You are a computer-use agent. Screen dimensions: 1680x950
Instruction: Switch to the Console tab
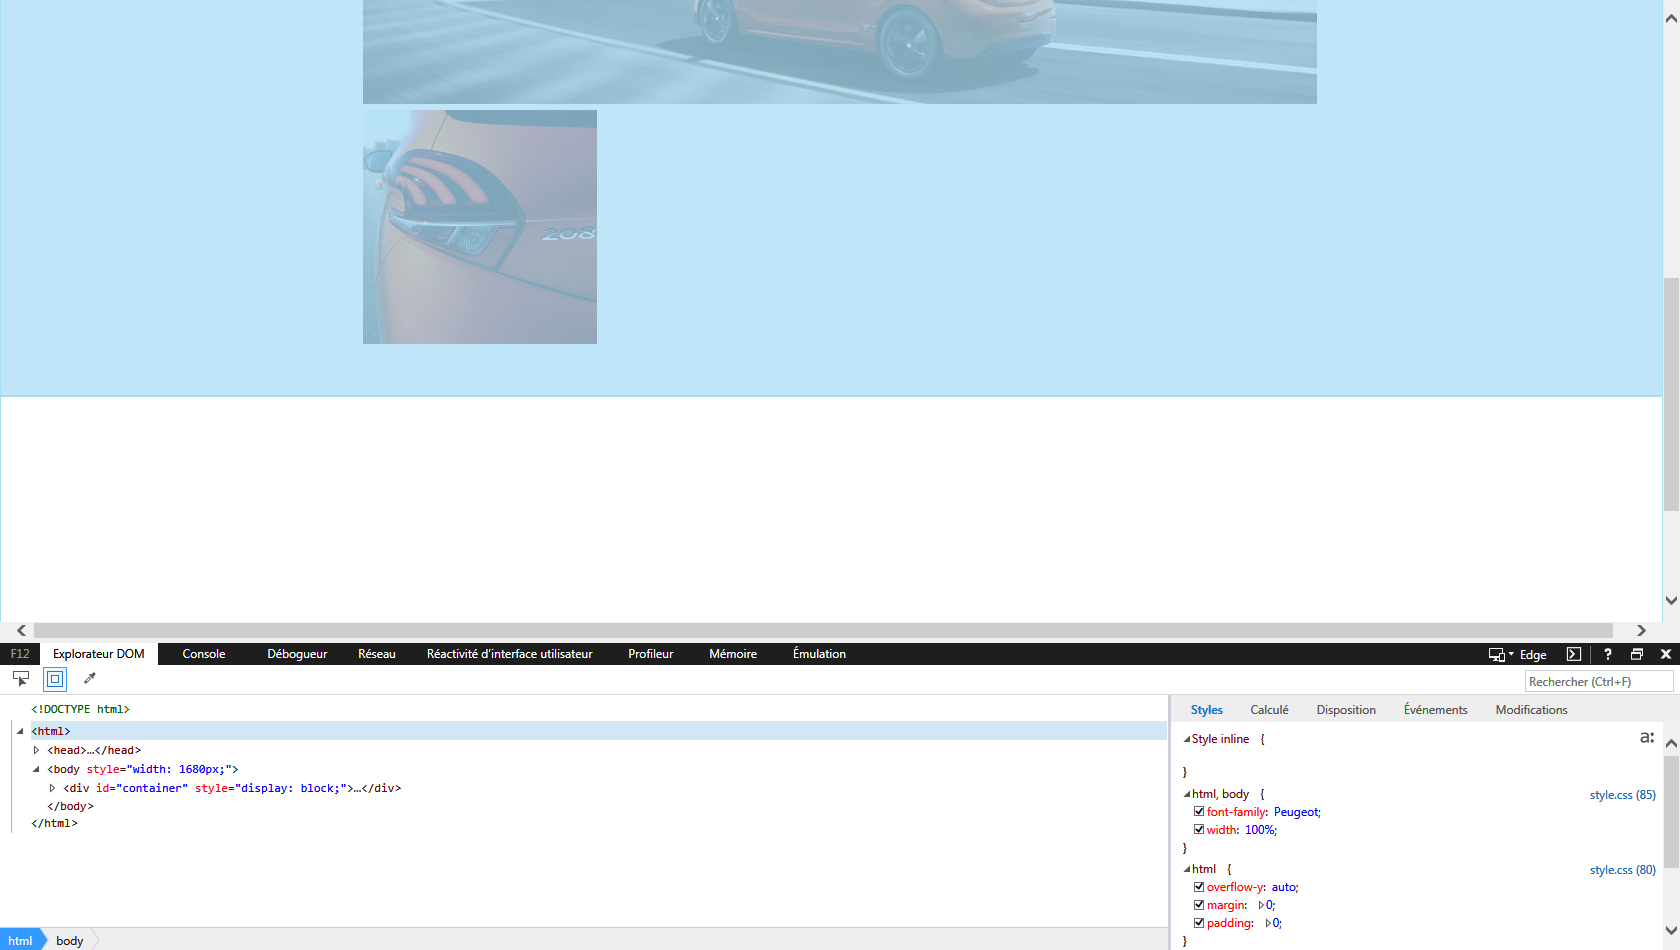(204, 654)
